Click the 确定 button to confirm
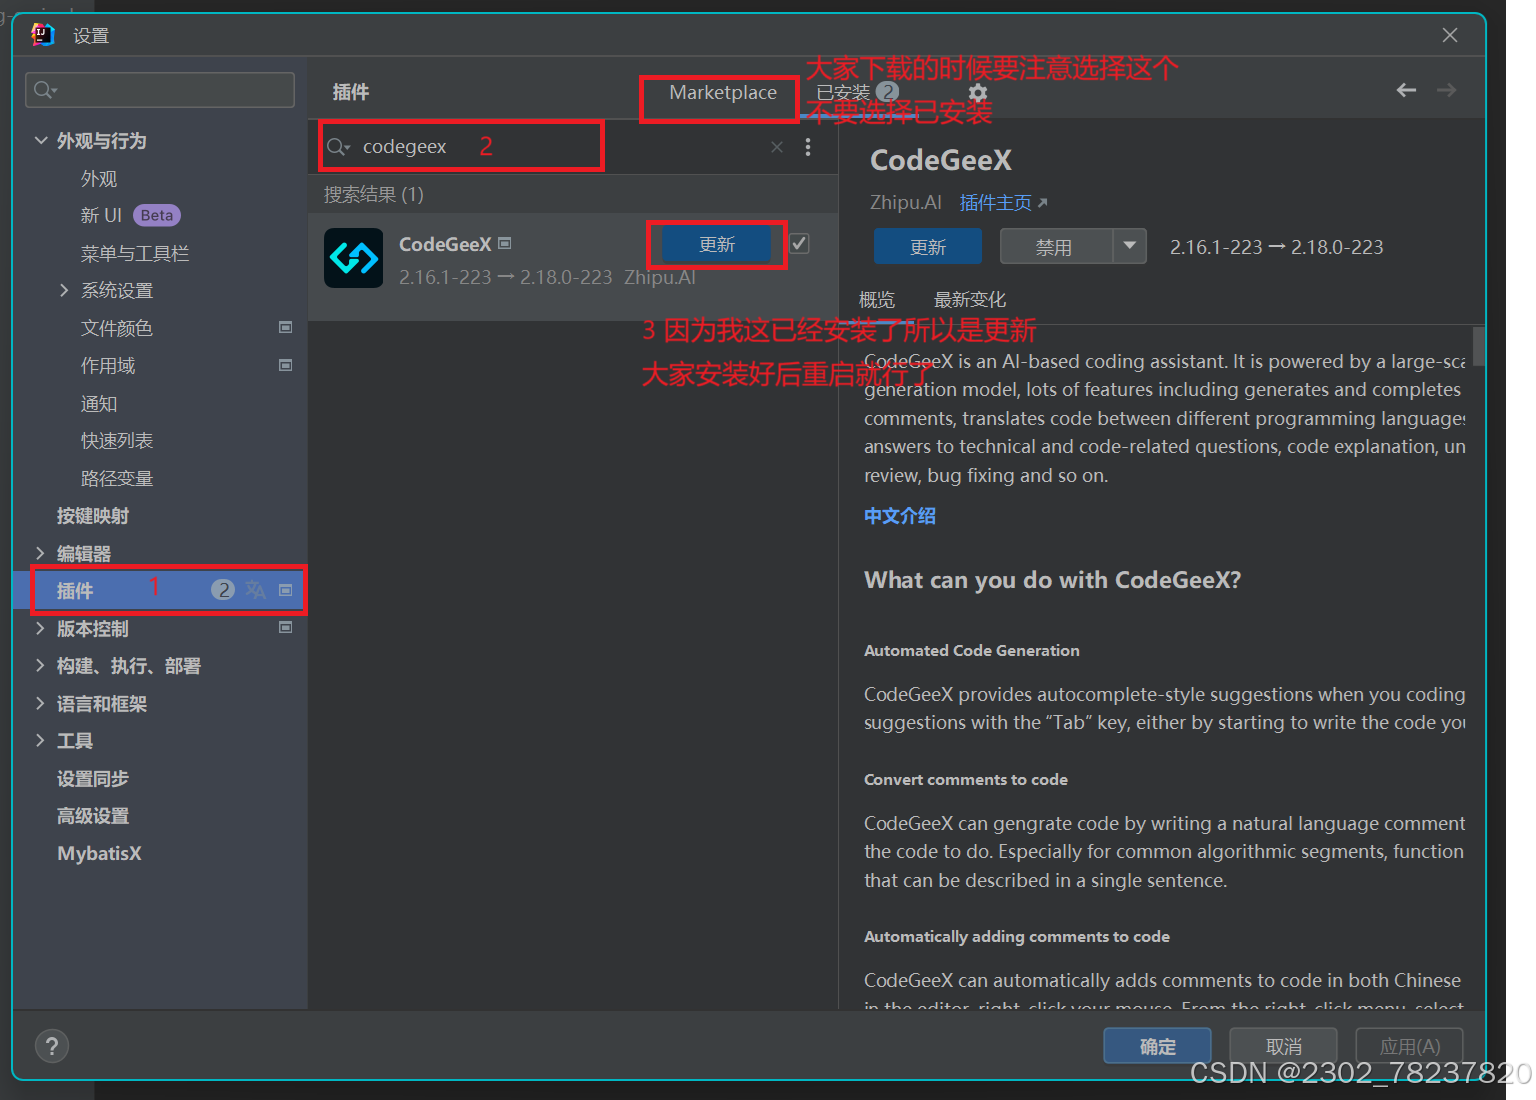 click(1156, 1045)
